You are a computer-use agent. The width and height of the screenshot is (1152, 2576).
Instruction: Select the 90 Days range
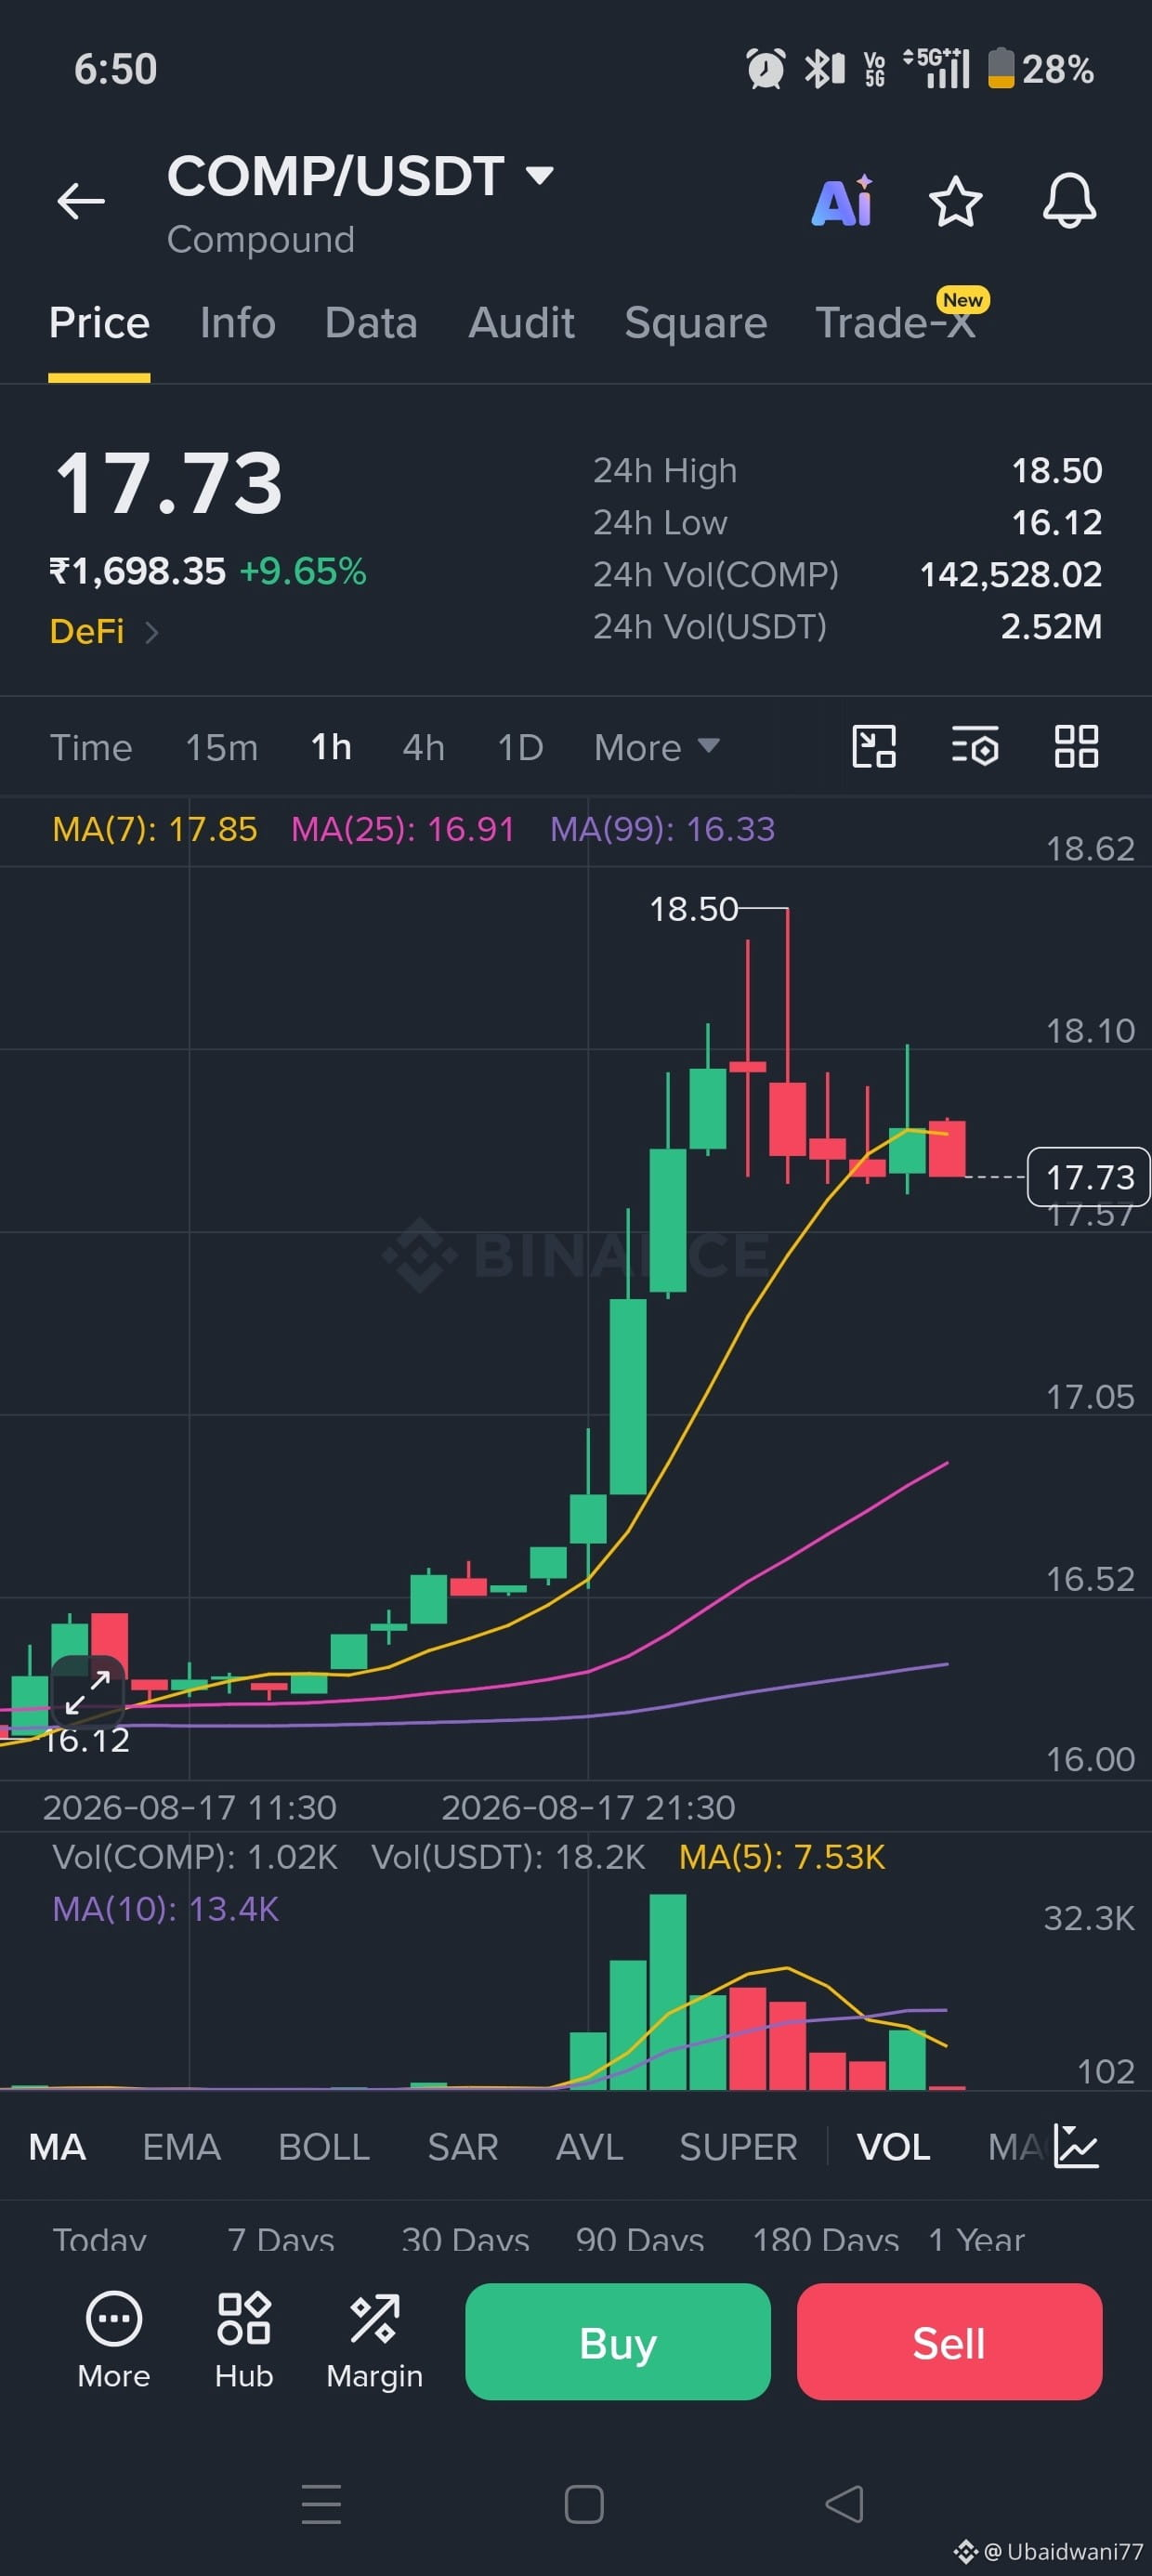(640, 2240)
